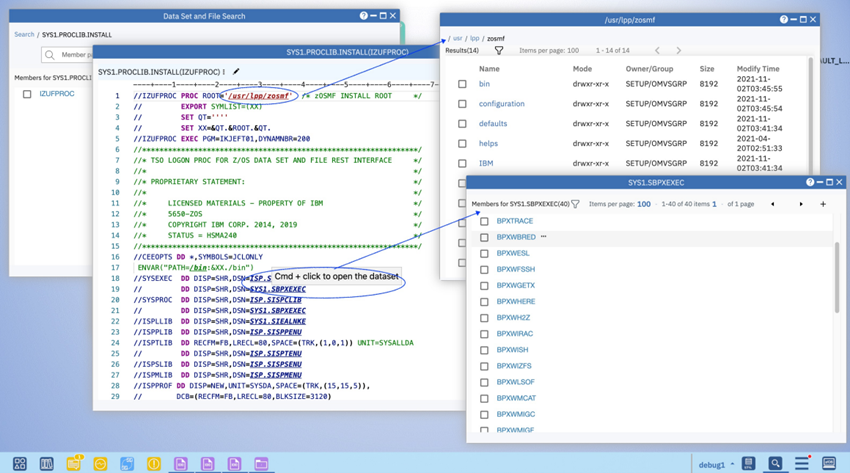
Task: Open the hamburger notifications menu in taskbar
Action: click(802, 463)
